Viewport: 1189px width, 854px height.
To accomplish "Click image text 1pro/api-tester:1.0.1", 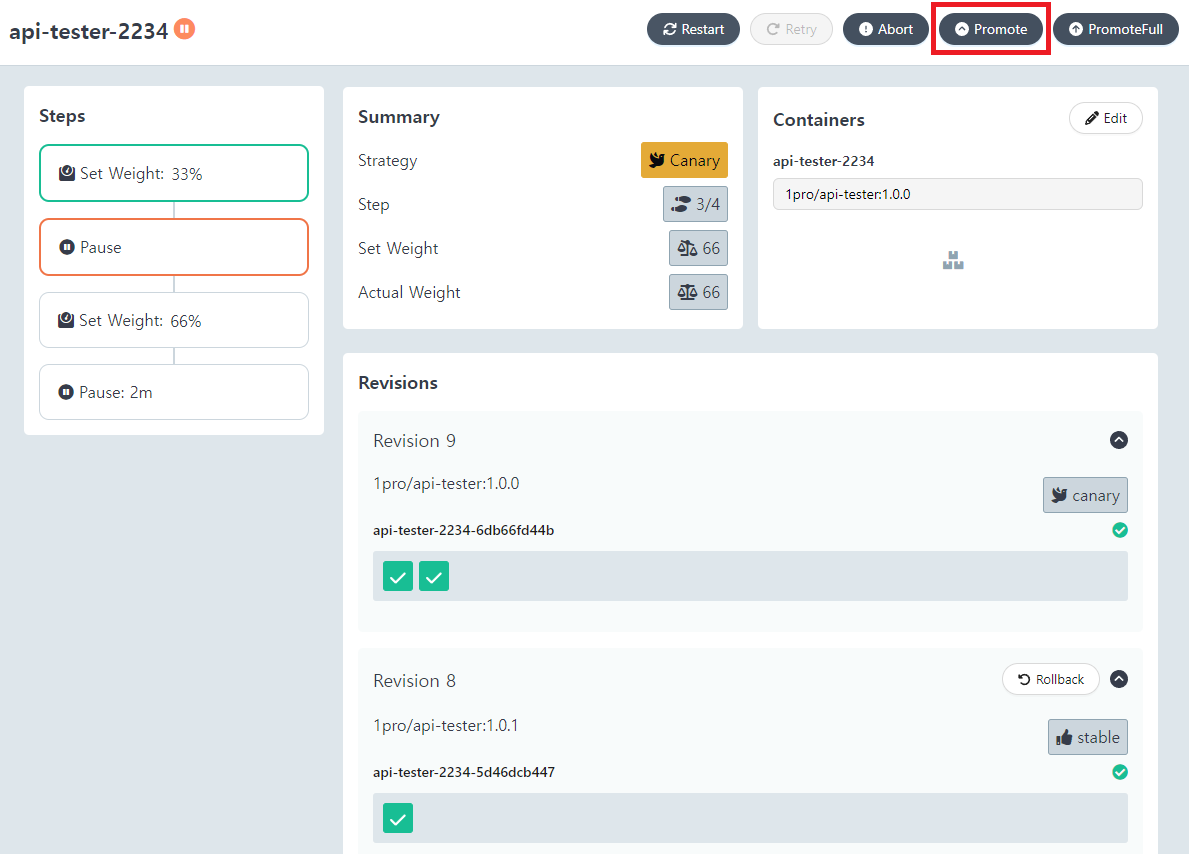I will (x=446, y=726).
